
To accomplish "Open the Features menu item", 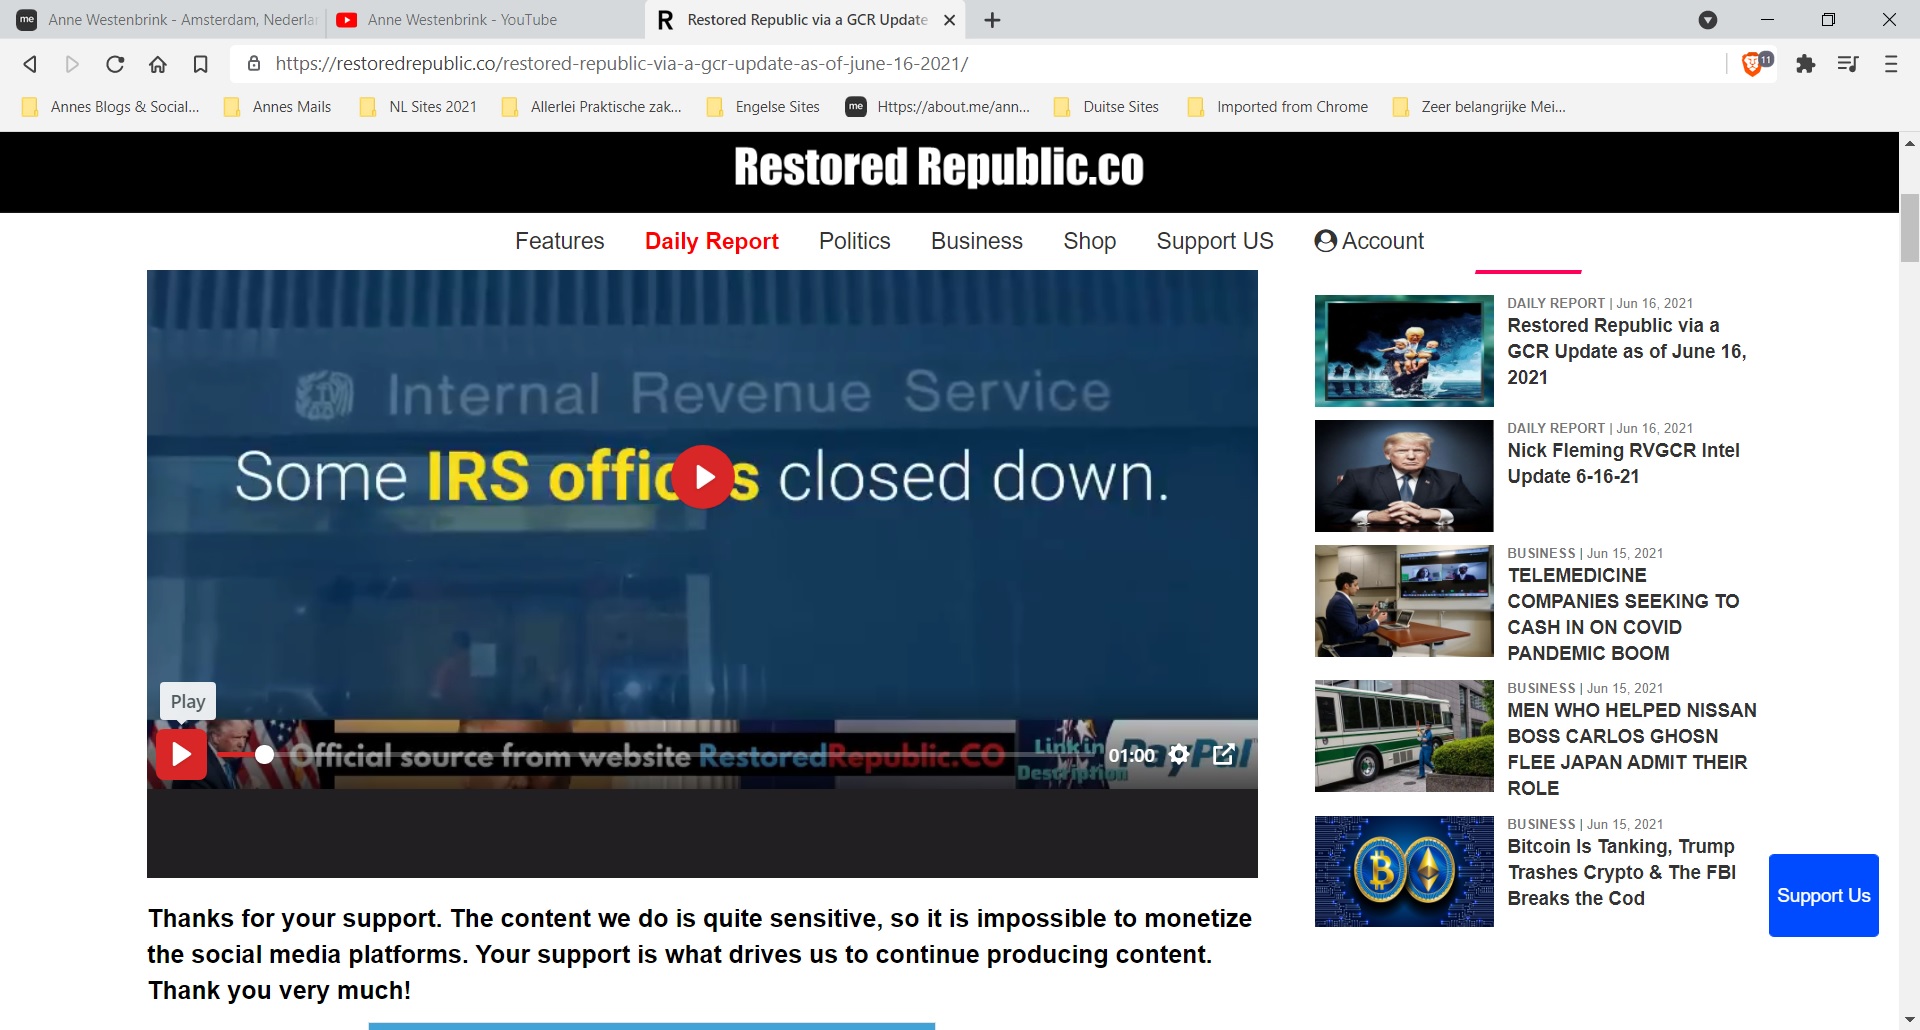I will pyautogui.click(x=559, y=241).
